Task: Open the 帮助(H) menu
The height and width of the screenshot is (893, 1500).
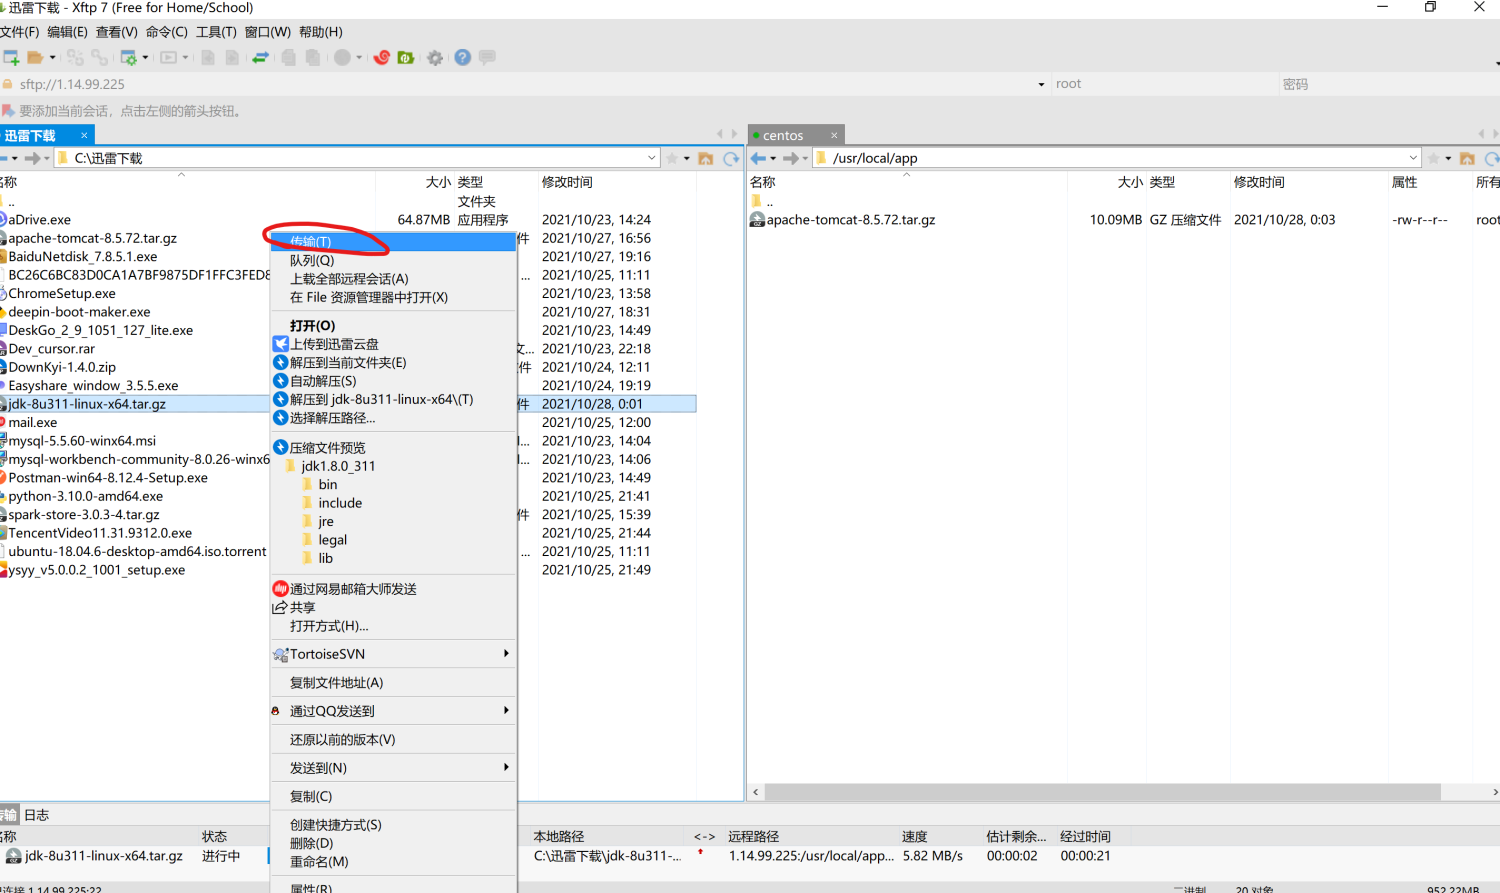Action: coord(320,32)
